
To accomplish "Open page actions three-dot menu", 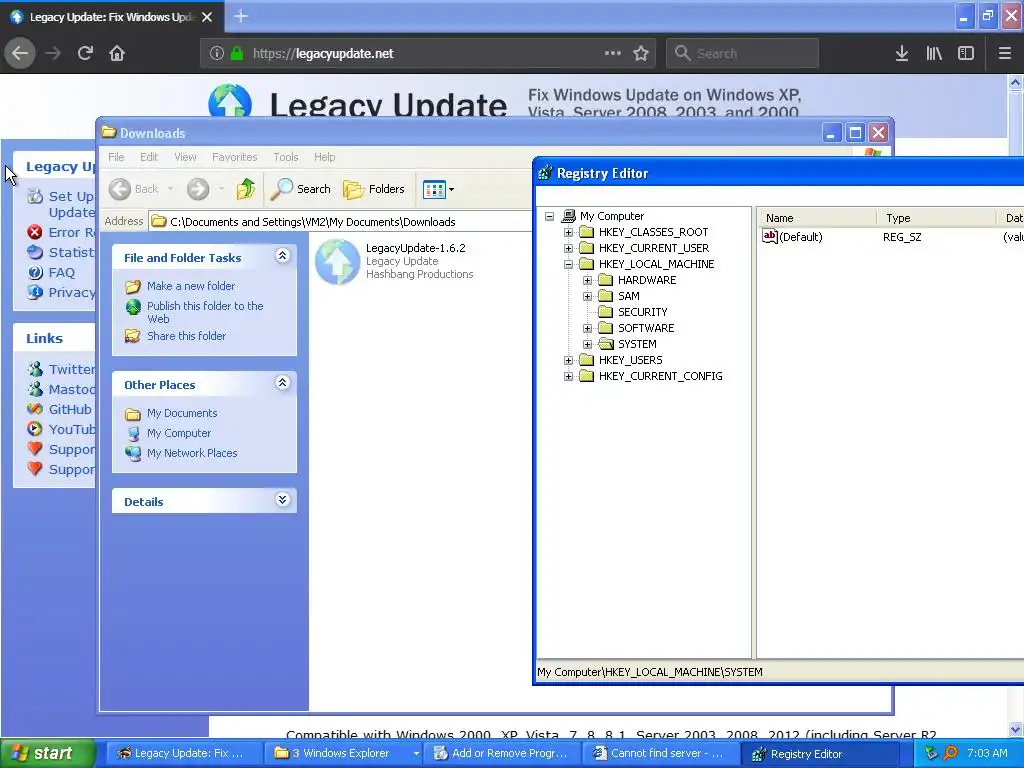I will (613, 54).
